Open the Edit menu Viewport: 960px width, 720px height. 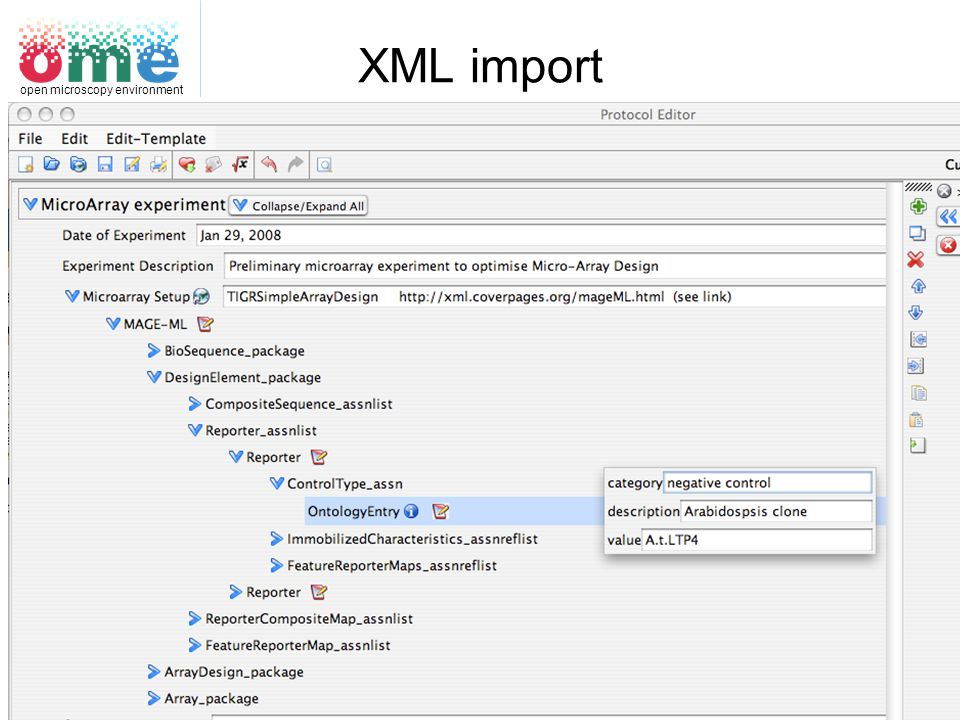pyautogui.click(x=75, y=139)
